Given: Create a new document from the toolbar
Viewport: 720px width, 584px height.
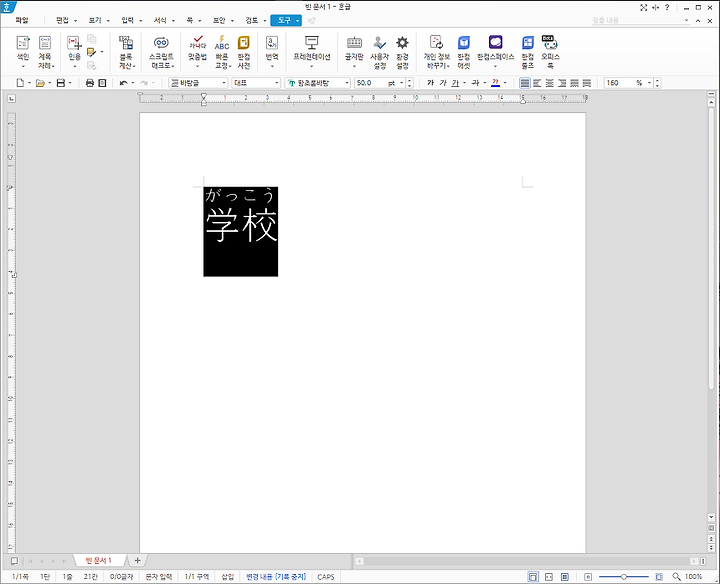Looking at the screenshot, I should point(20,83).
